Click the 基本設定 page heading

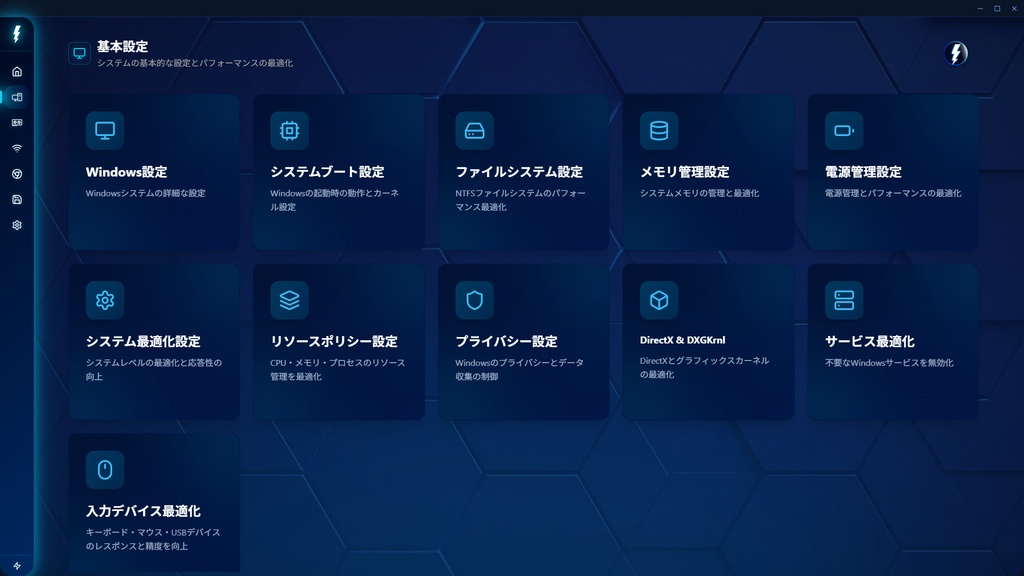(122, 46)
